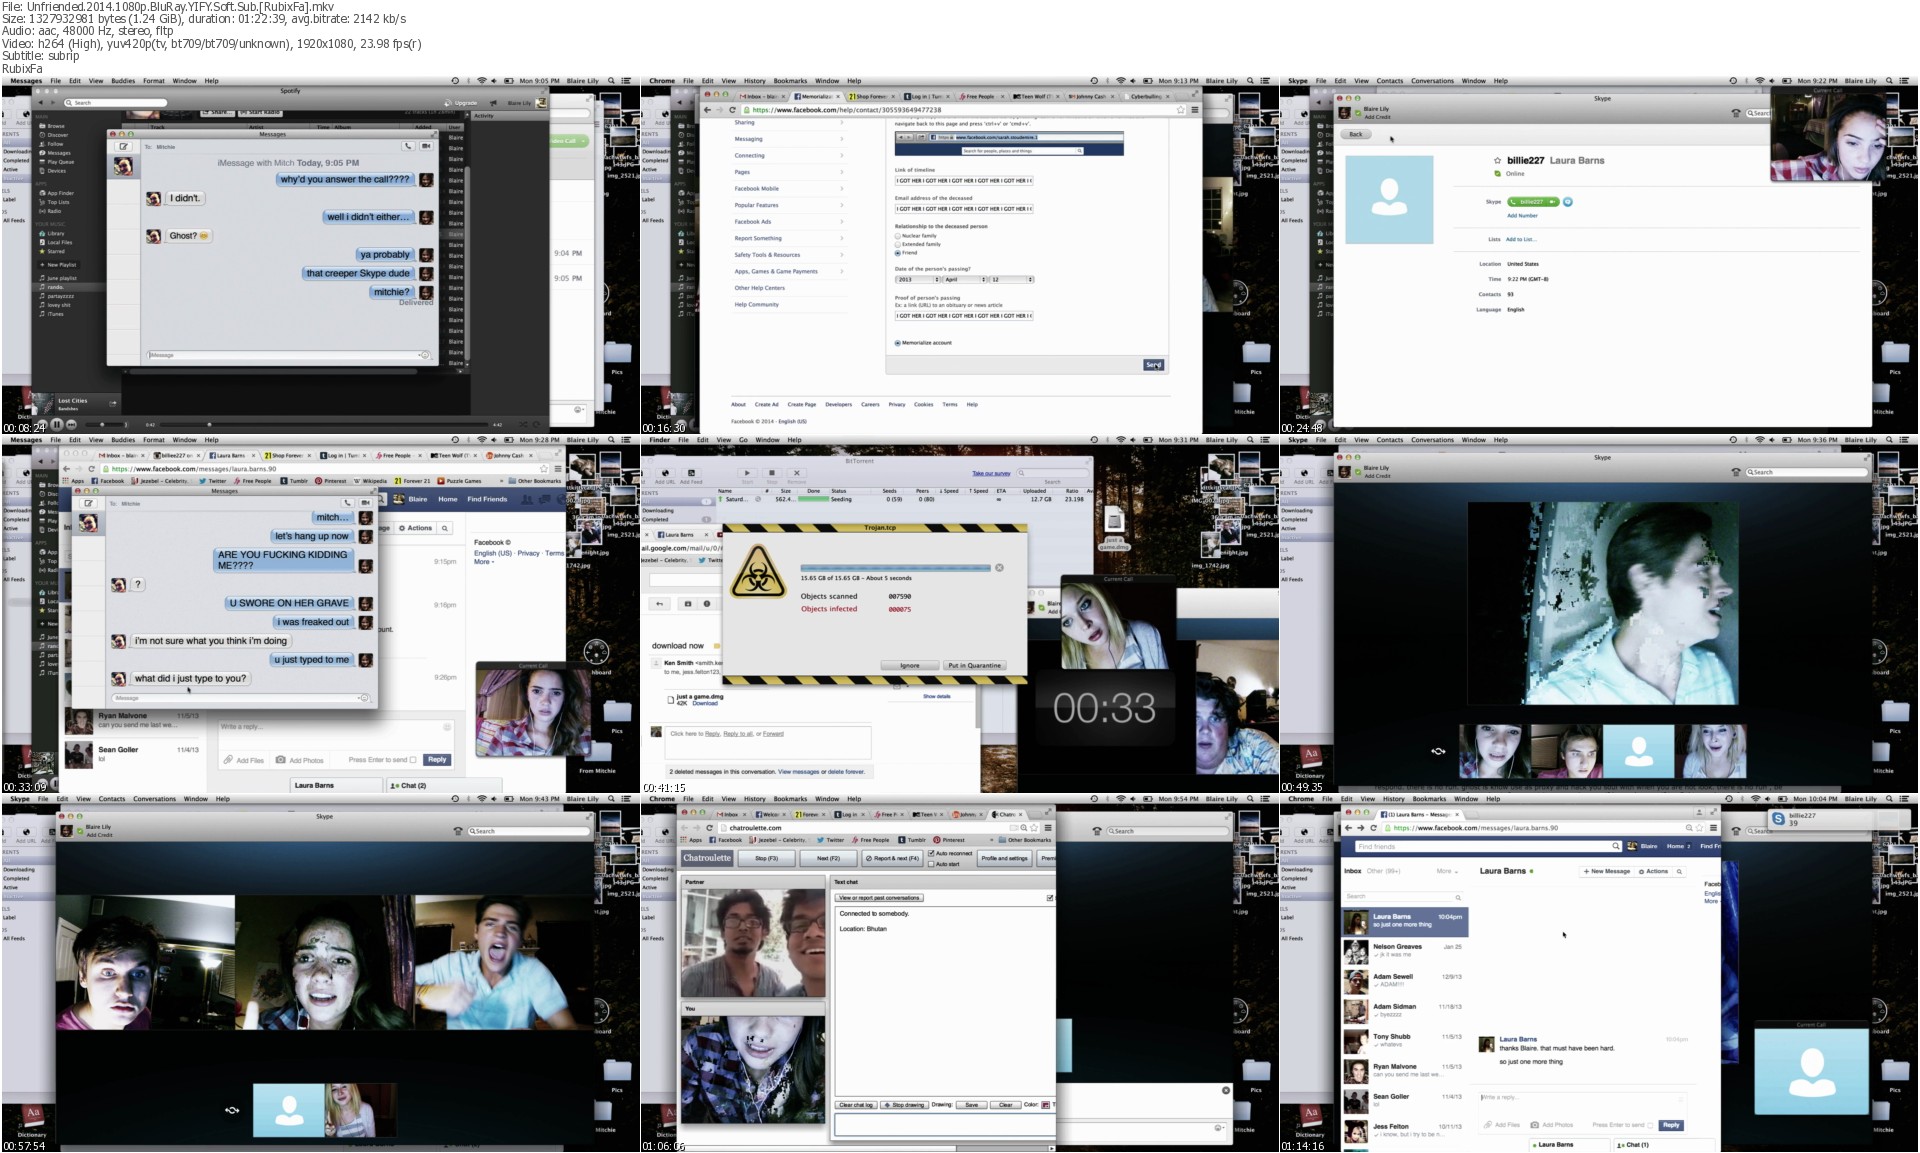Click the BitTorrent Add Feed icon in 00:41:15 frame

coord(691,473)
